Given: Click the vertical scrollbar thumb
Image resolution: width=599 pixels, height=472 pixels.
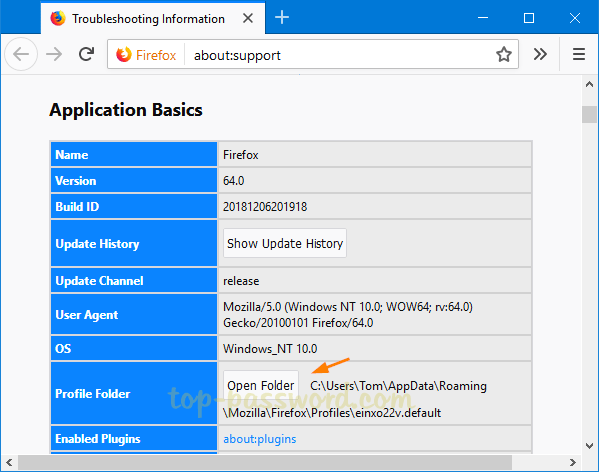Looking at the screenshot, I should pos(589,115).
